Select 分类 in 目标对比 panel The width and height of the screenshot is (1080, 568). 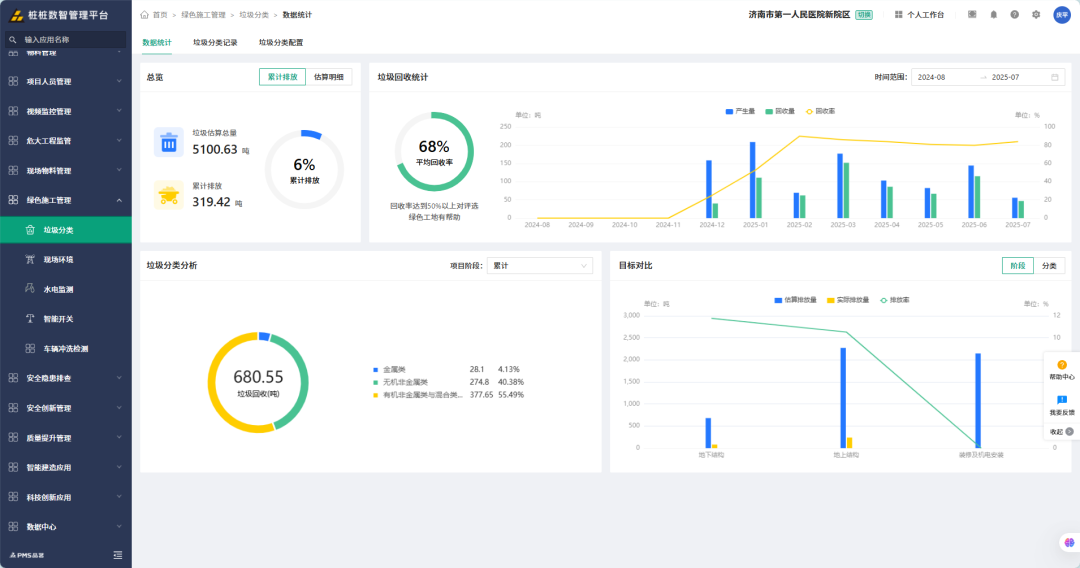click(1049, 266)
